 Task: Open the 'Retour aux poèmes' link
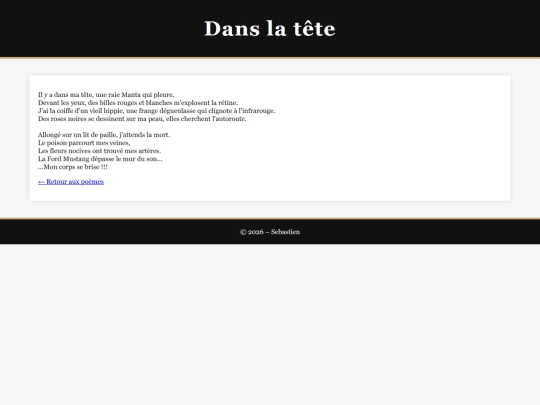71,181
